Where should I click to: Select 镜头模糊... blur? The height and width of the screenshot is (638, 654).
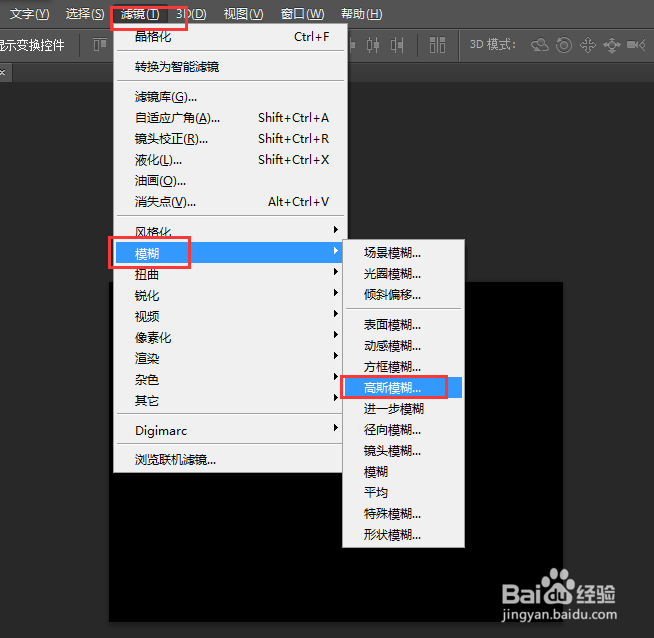(x=403, y=451)
